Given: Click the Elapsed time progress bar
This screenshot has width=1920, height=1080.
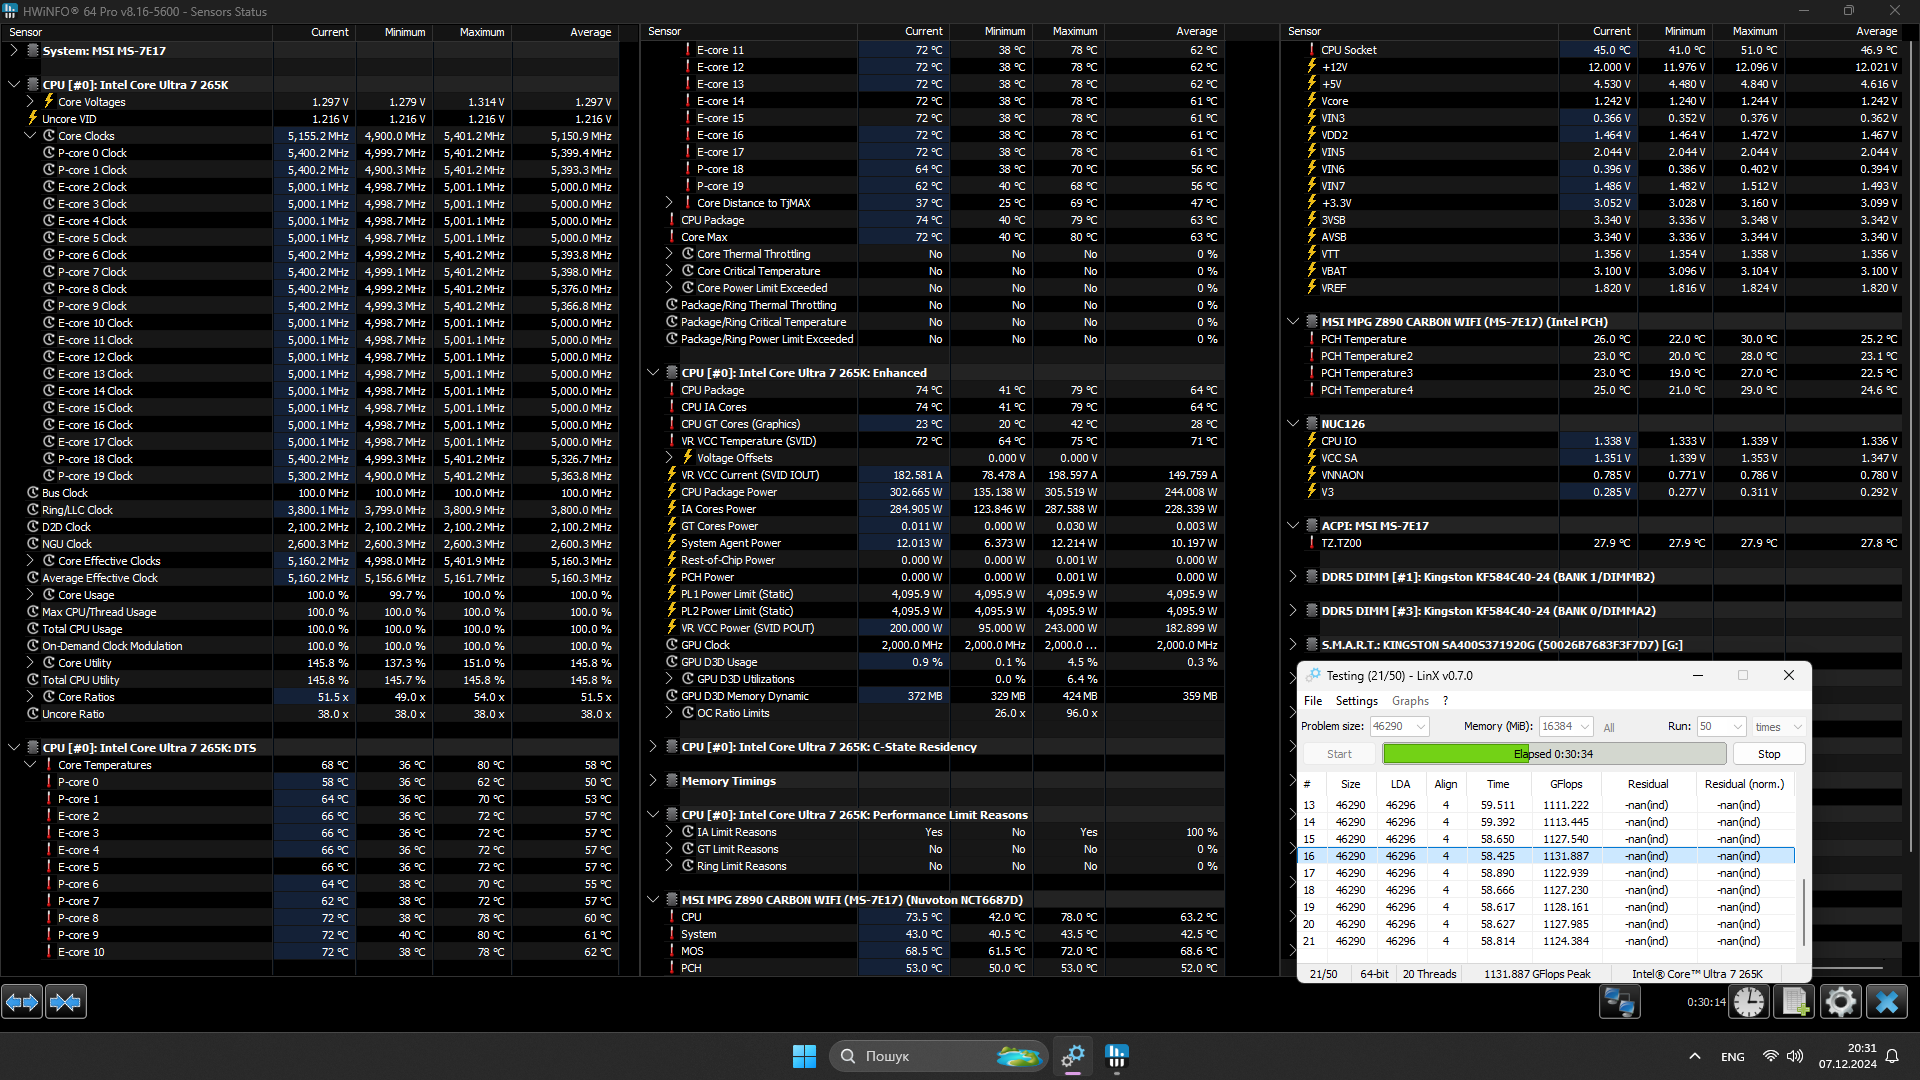Looking at the screenshot, I should tap(1553, 754).
